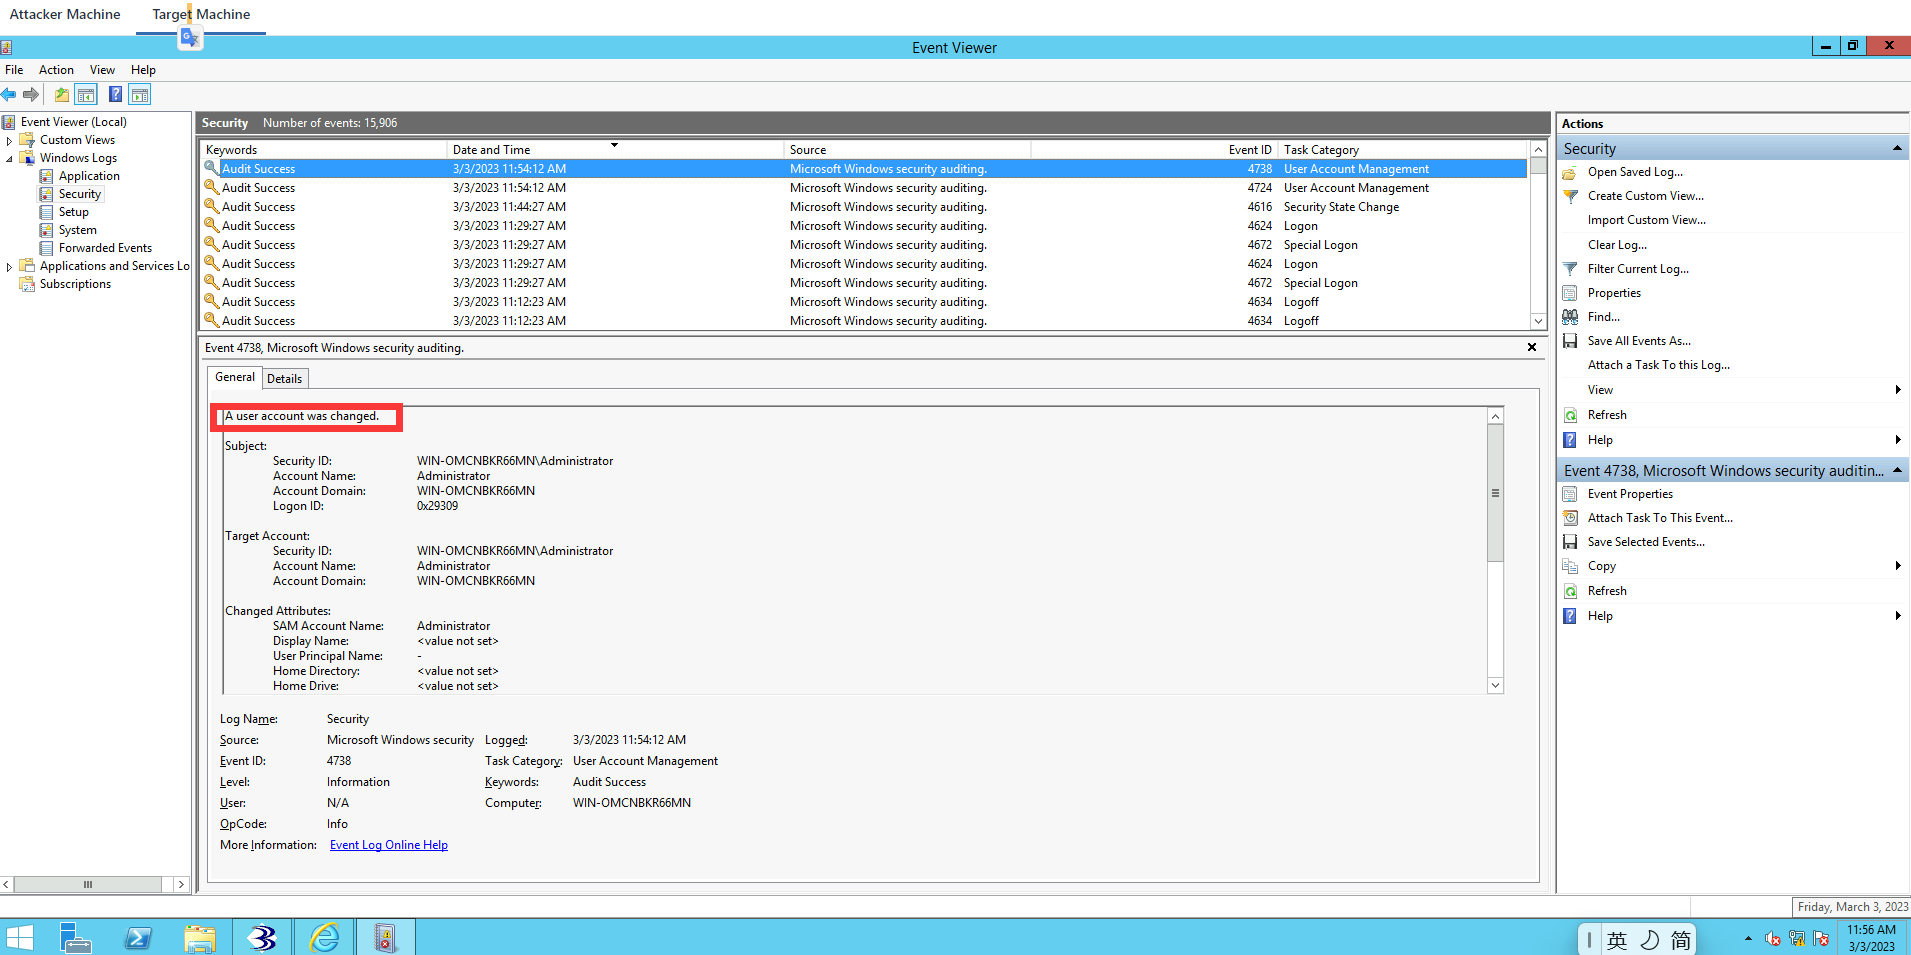Close the event preview pane
Image resolution: width=1911 pixels, height=955 pixels.
[1532, 347]
